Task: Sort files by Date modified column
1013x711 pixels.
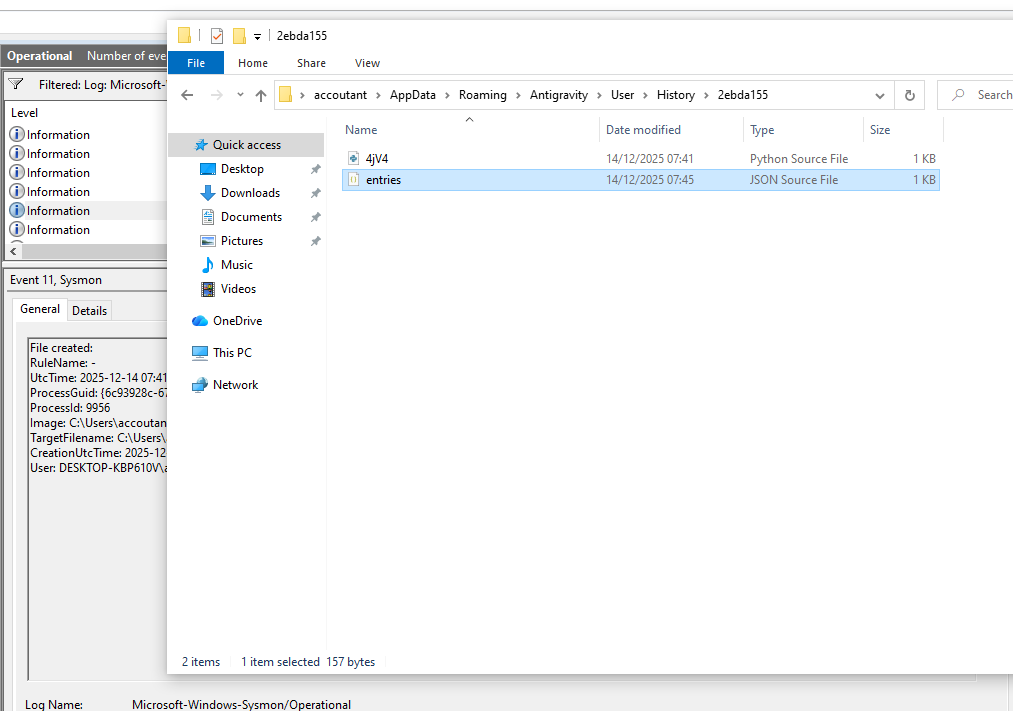Action: [x=643, y=130]
